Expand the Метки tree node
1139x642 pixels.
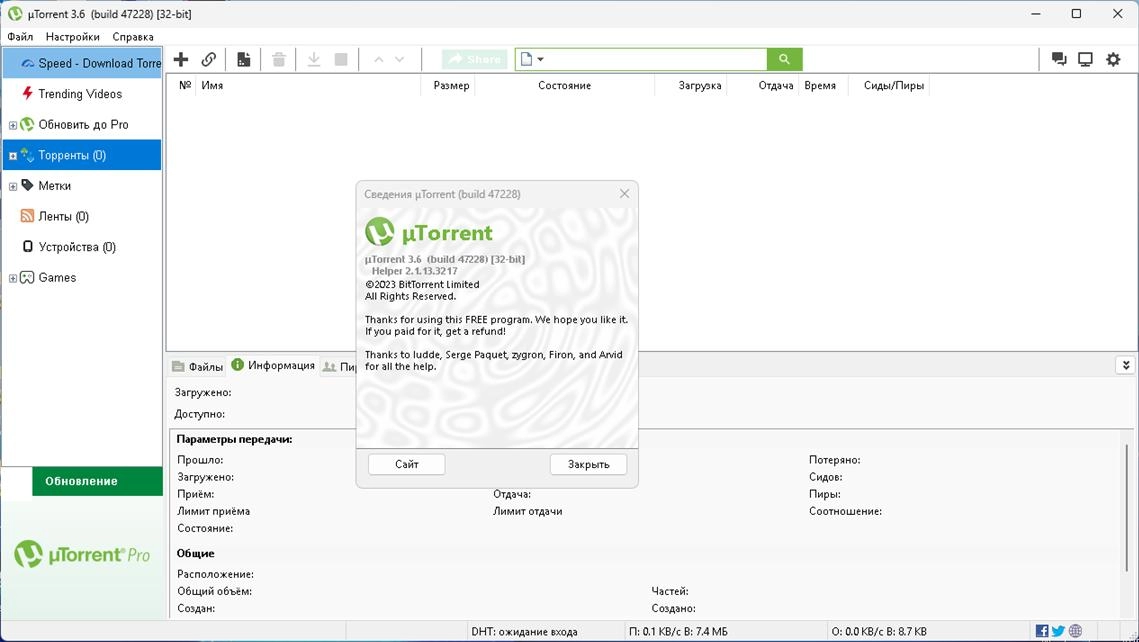coord(12,186)
